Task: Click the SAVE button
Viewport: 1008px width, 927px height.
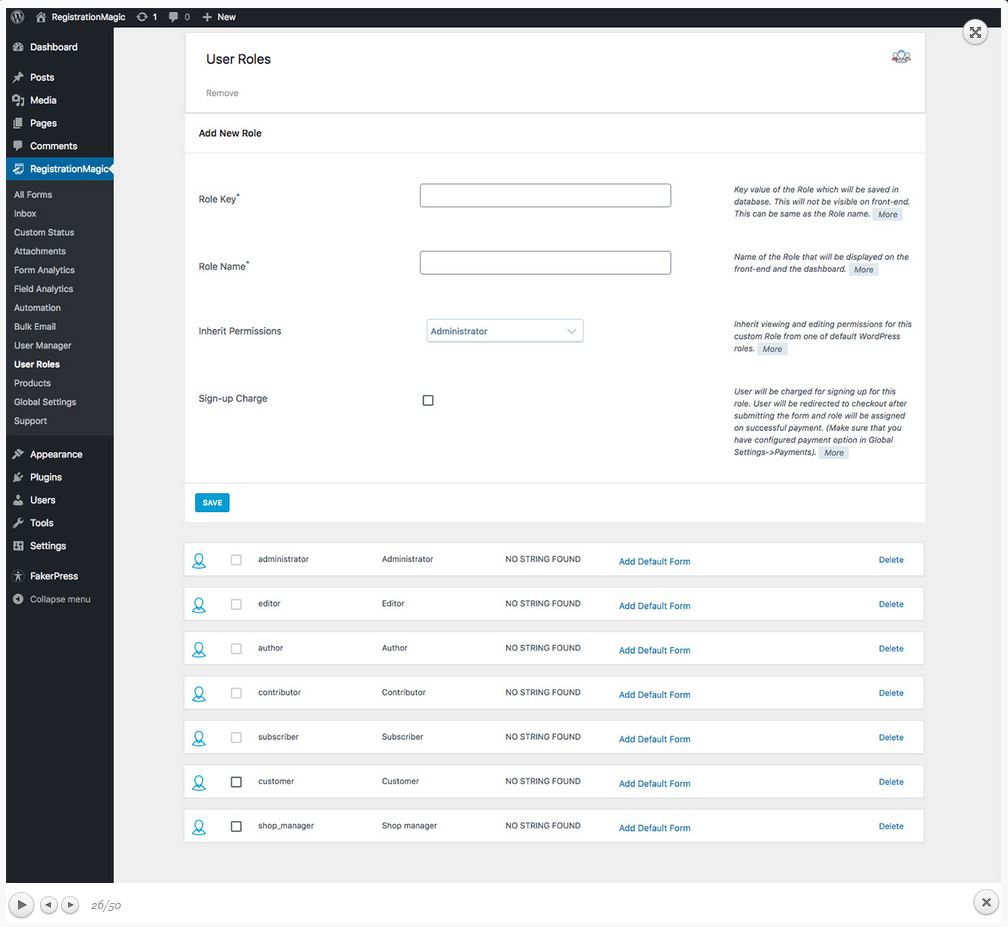Action: (x=212, y=503)
